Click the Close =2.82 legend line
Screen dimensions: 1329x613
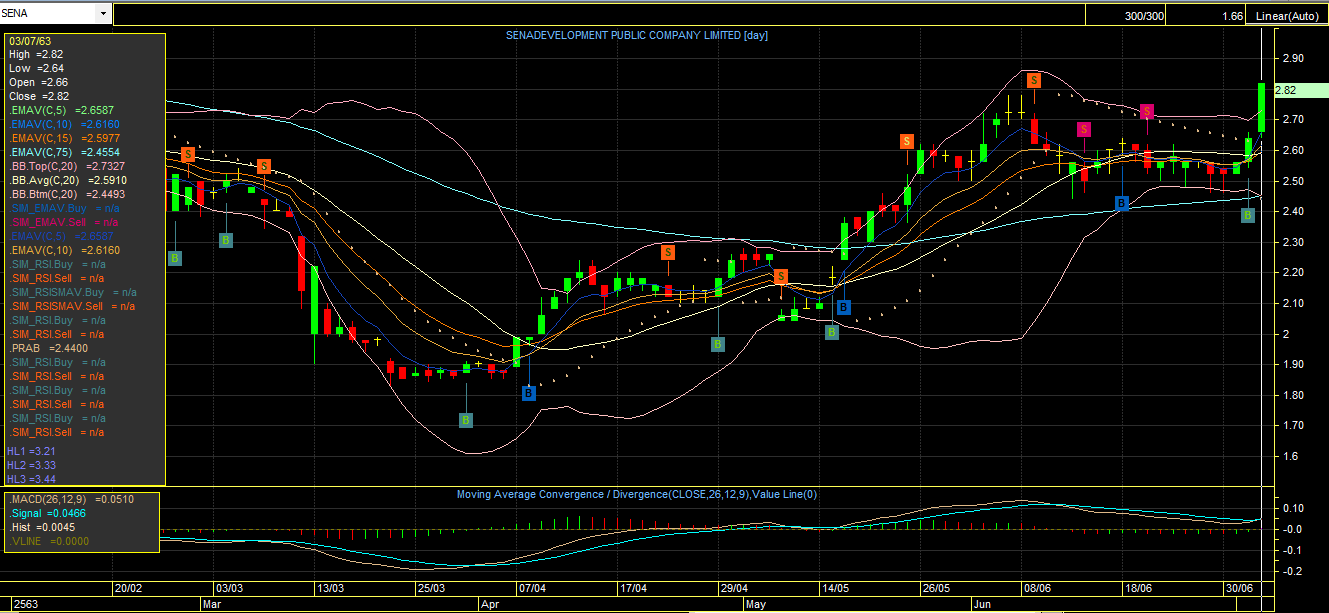(x=39, y=96)
